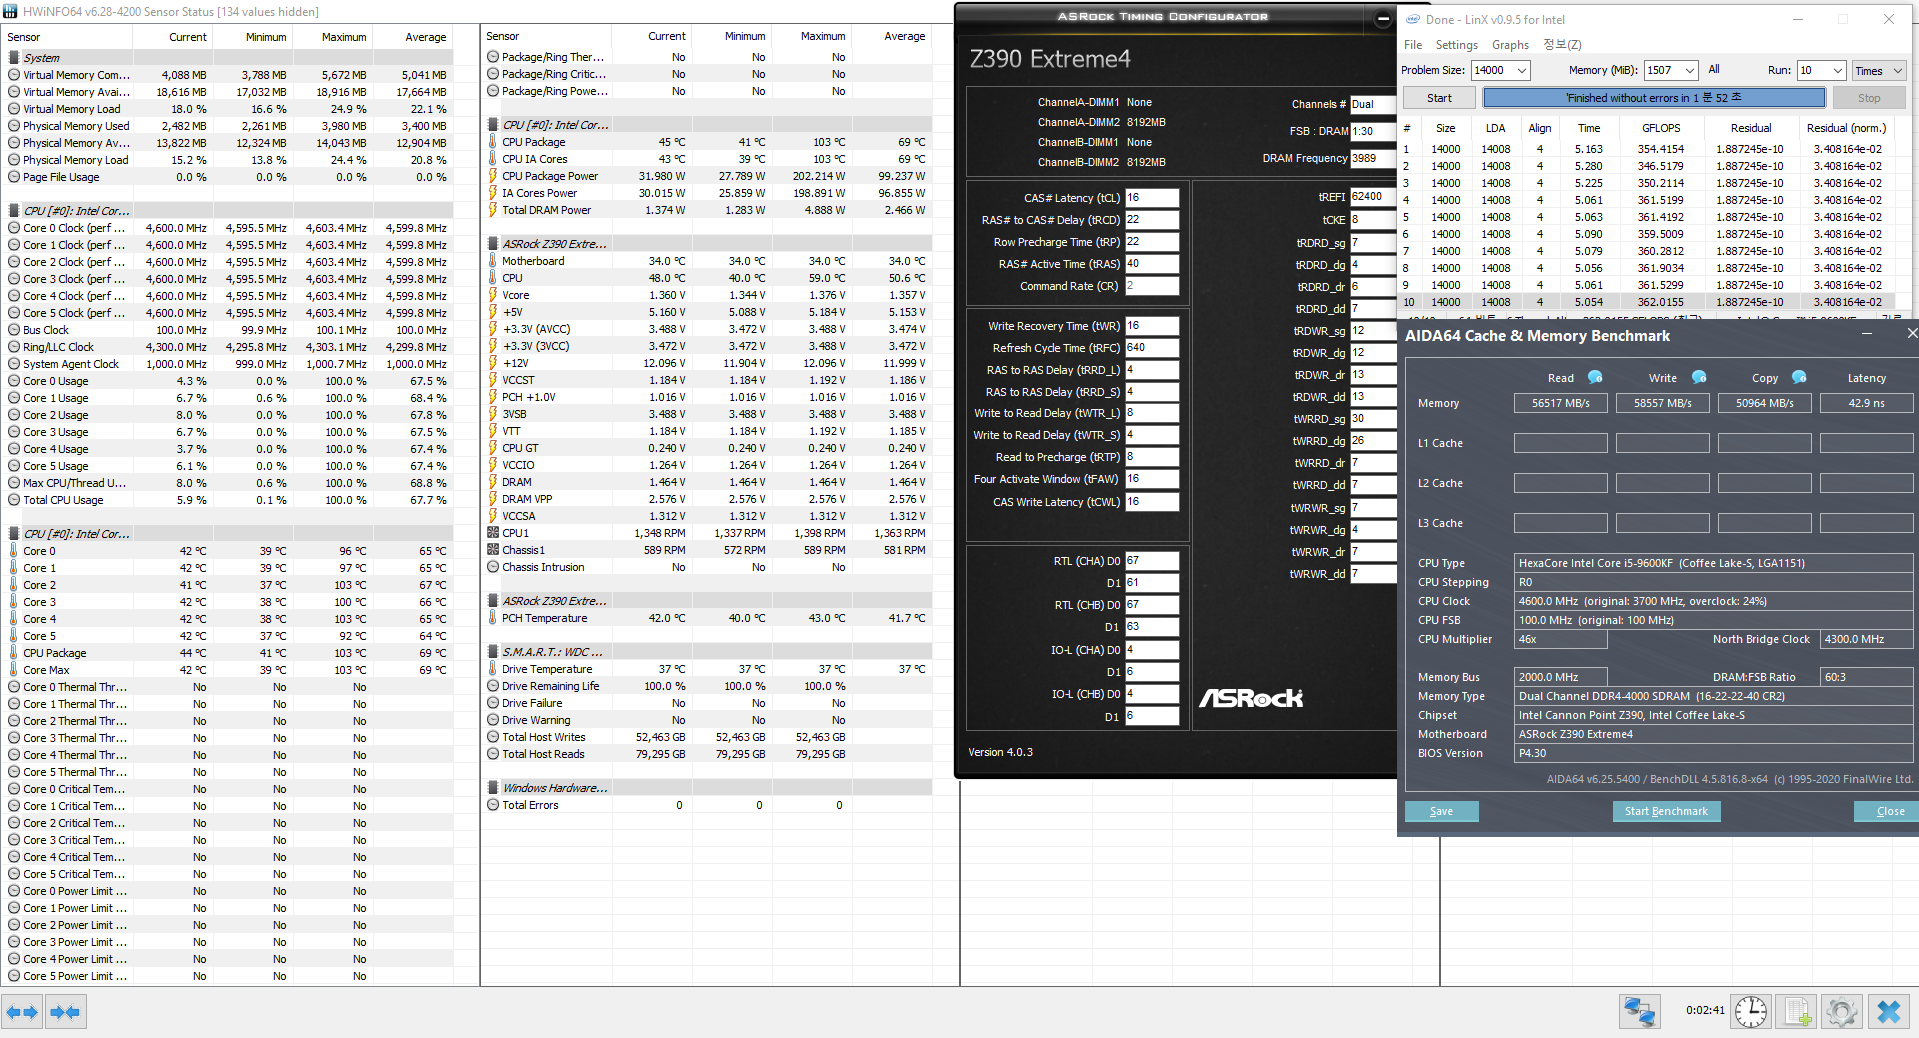The image size is (1919, 1038).
Task: Click the Start button in LinX
Action: click(1439, 98)
